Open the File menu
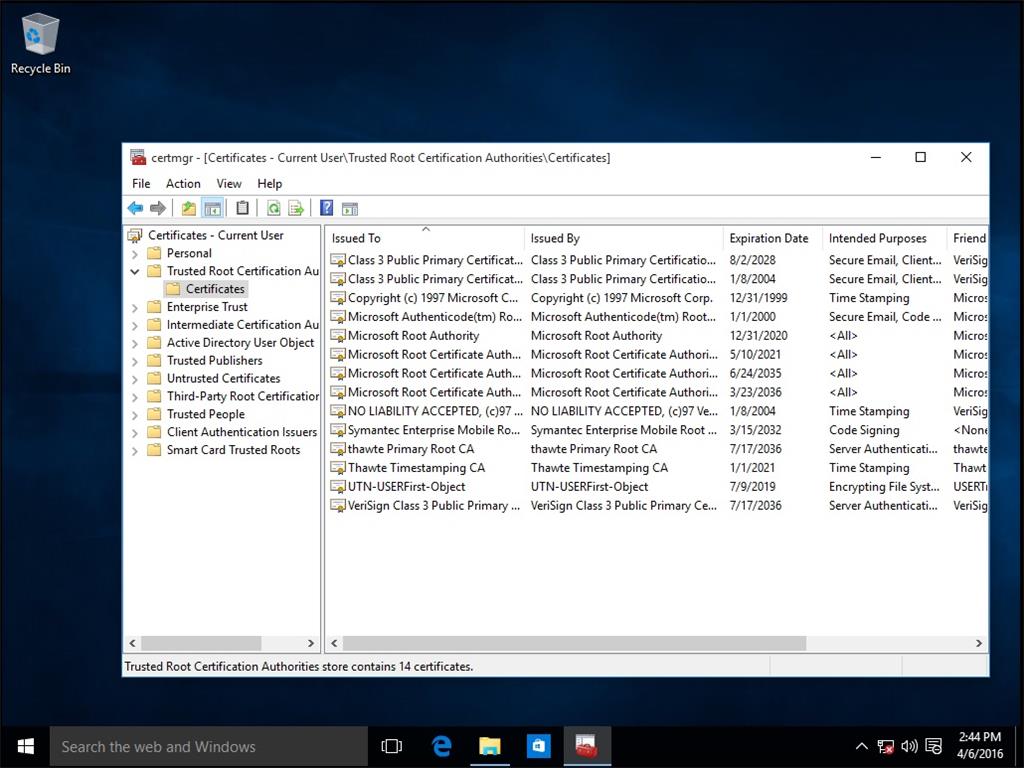This screenshot has width=1024, height=768. pyautogui.click(x=141, y=184)
